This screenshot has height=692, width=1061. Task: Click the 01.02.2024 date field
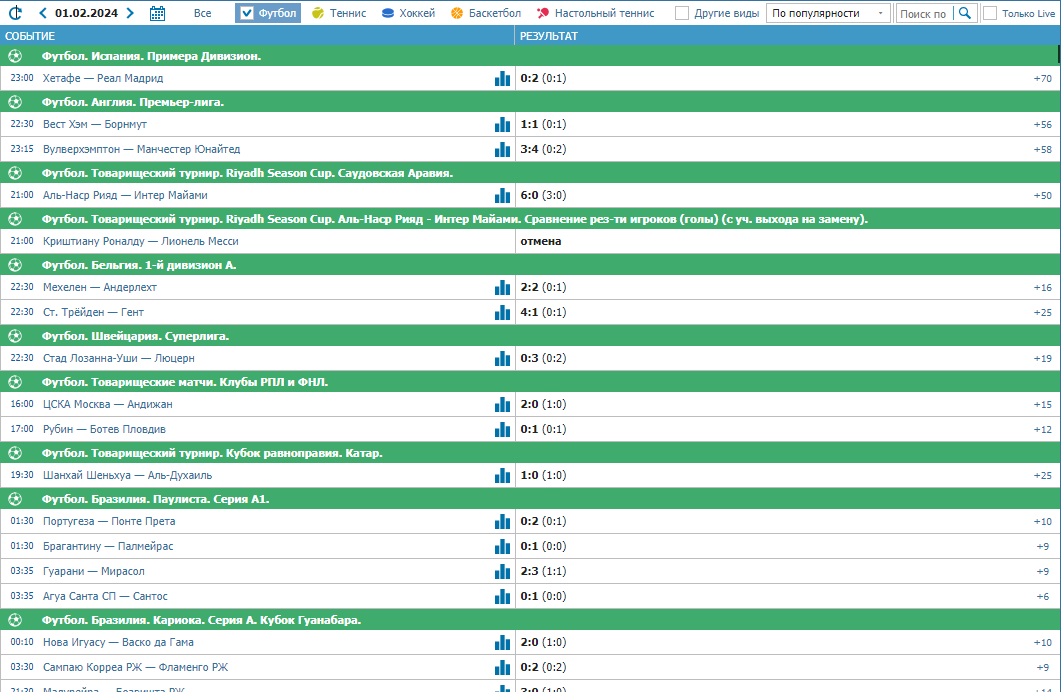87,13
